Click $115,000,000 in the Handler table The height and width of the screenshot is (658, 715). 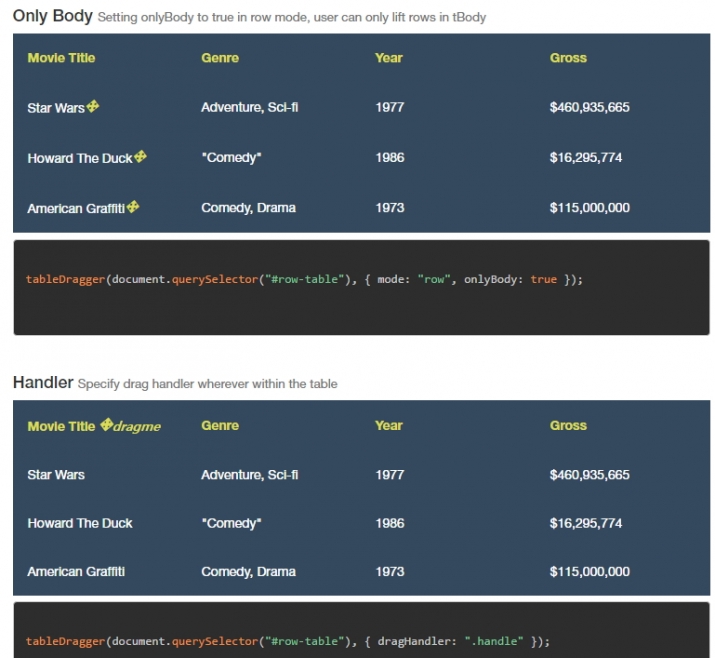589,571
